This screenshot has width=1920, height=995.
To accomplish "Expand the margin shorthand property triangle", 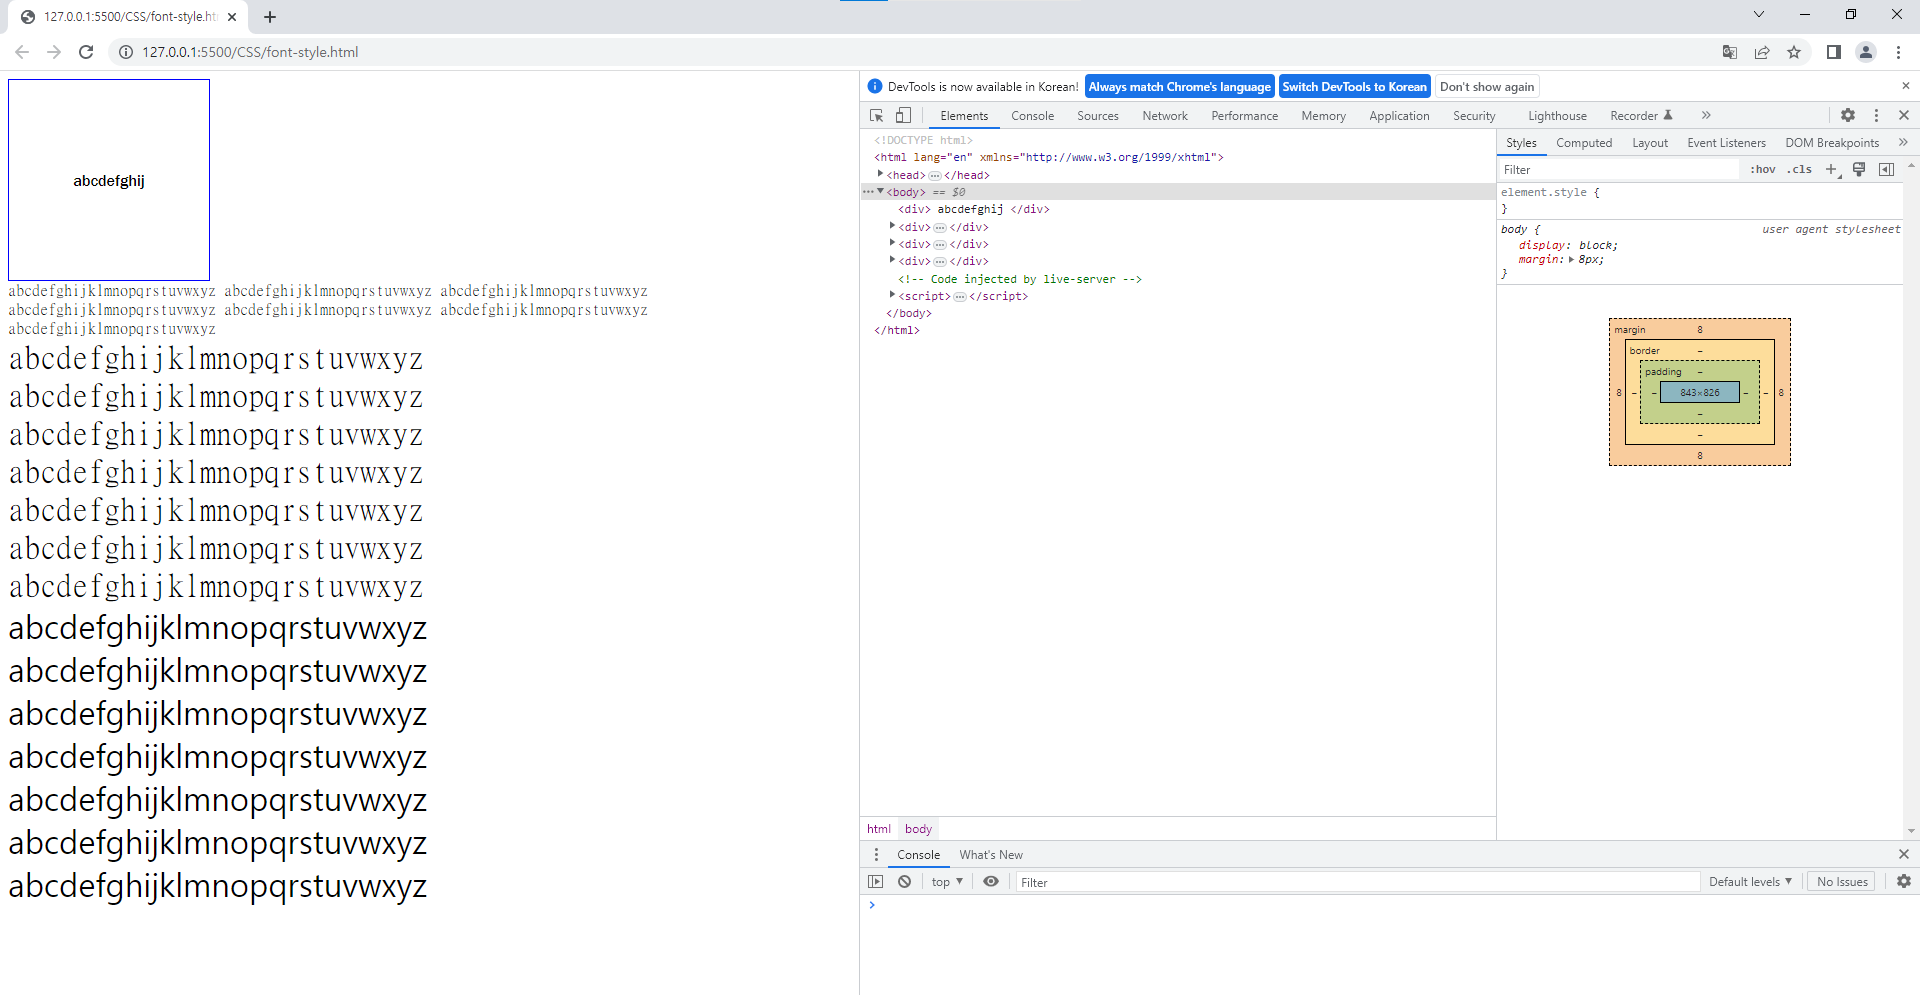I will click(1571, 260).
